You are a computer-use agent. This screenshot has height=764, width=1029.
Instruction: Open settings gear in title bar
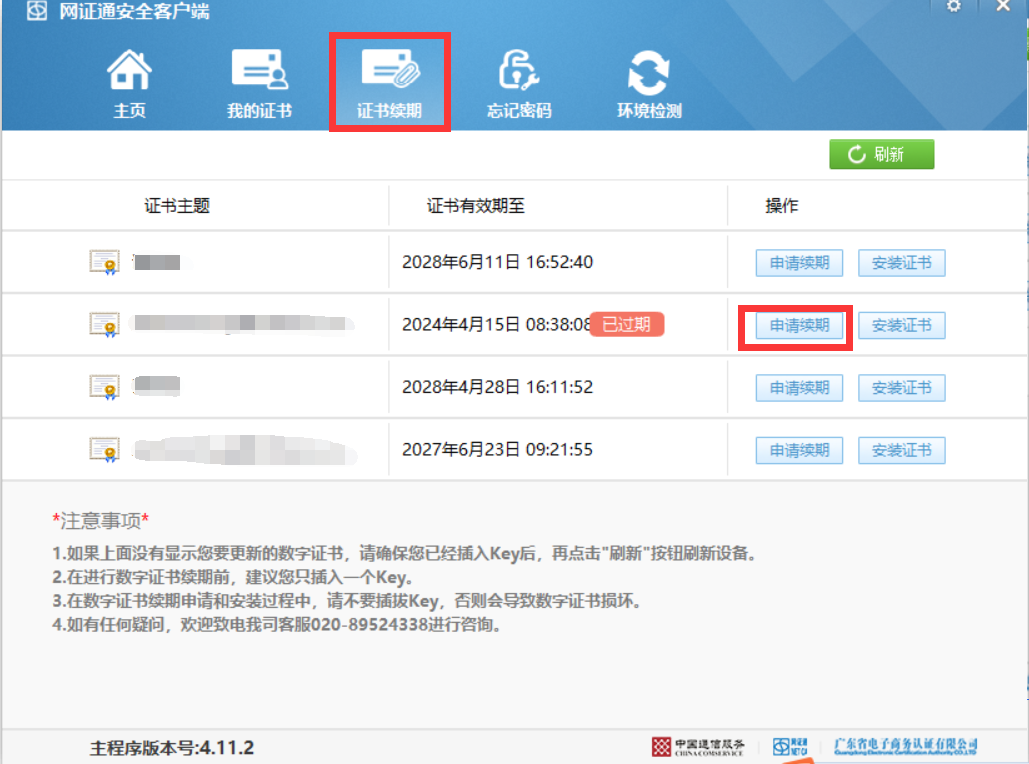953,7
